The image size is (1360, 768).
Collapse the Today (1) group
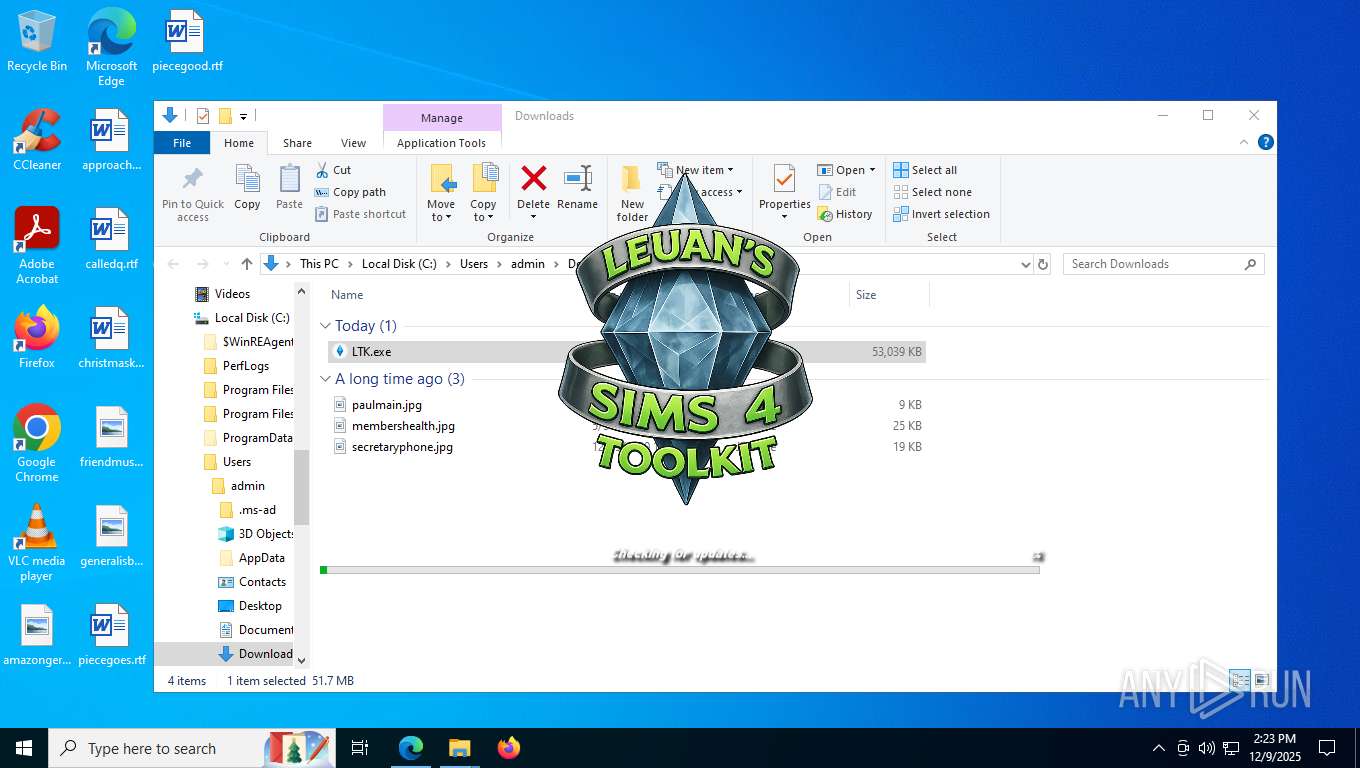pos(325,326)
